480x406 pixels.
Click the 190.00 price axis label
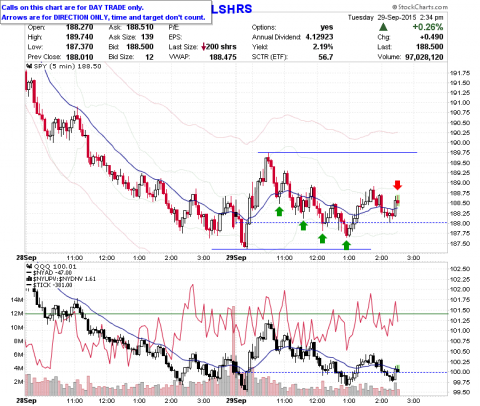coord(460,143)
